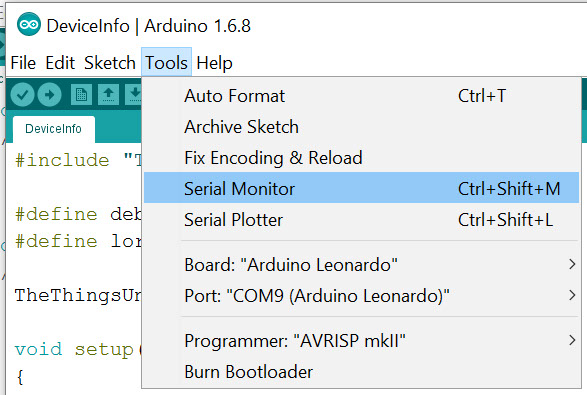This screenshot has width=587, height=395.
Task: Open the Edit menu
Action: [x=60, y=63]
